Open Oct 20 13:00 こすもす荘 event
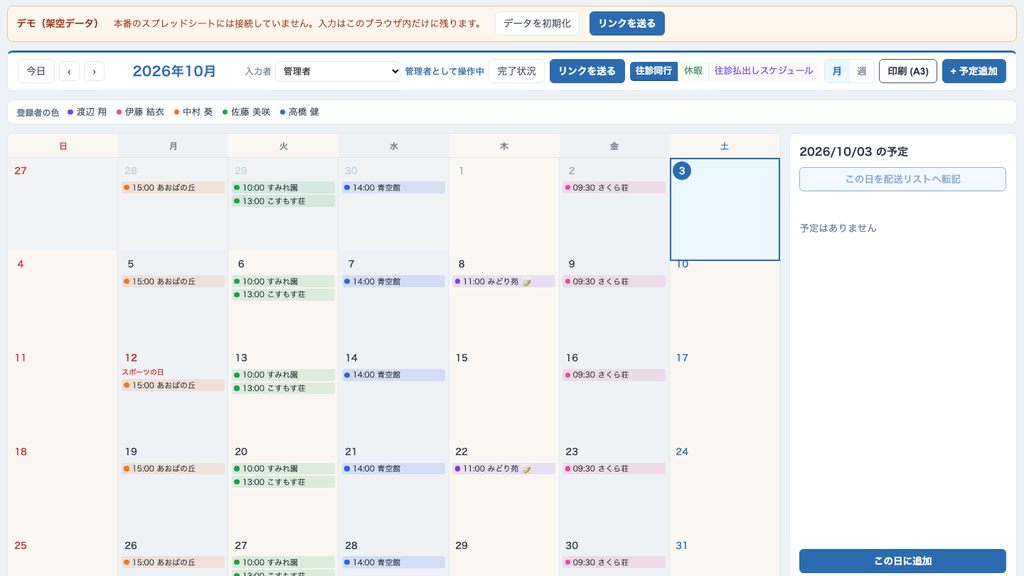Image resolution: width=1024 pixels, height=576 pixels. (x=283, y=482)
